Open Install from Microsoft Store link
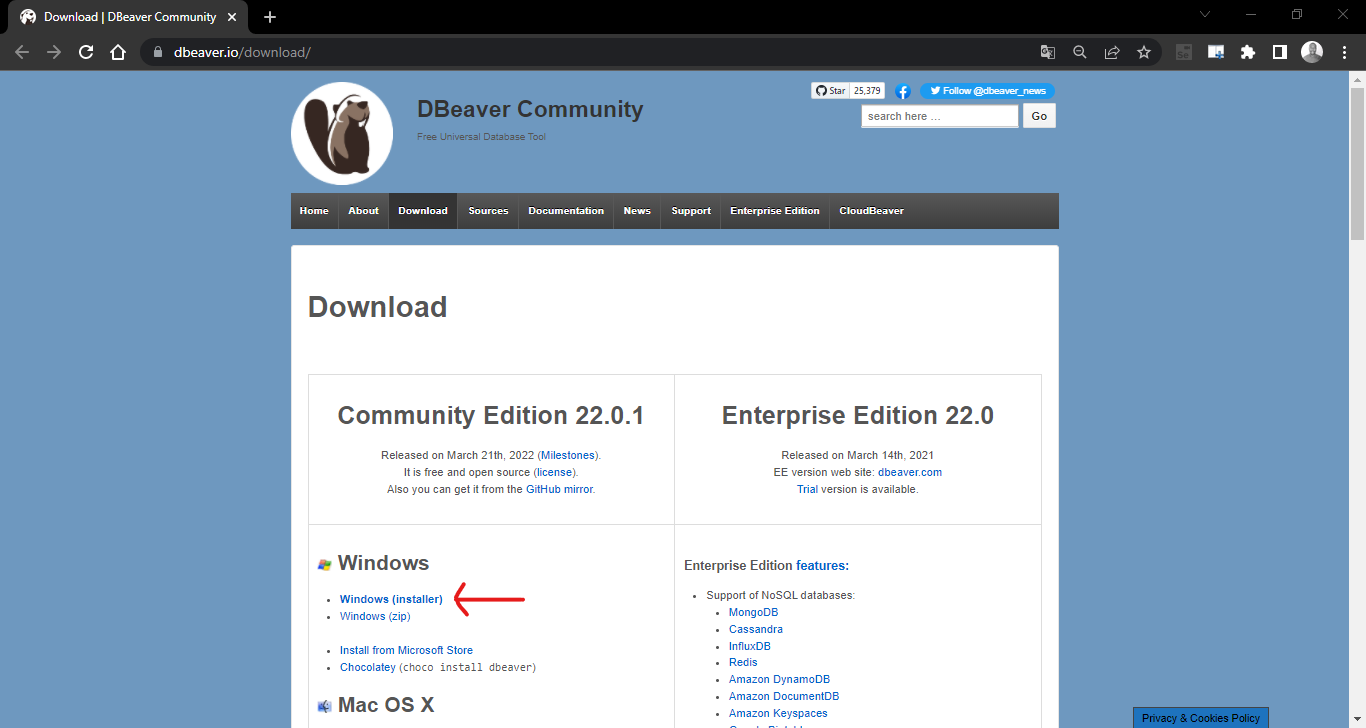Image resolution: width=1366 pixels, height=728 pixels. tap(406, 650)
